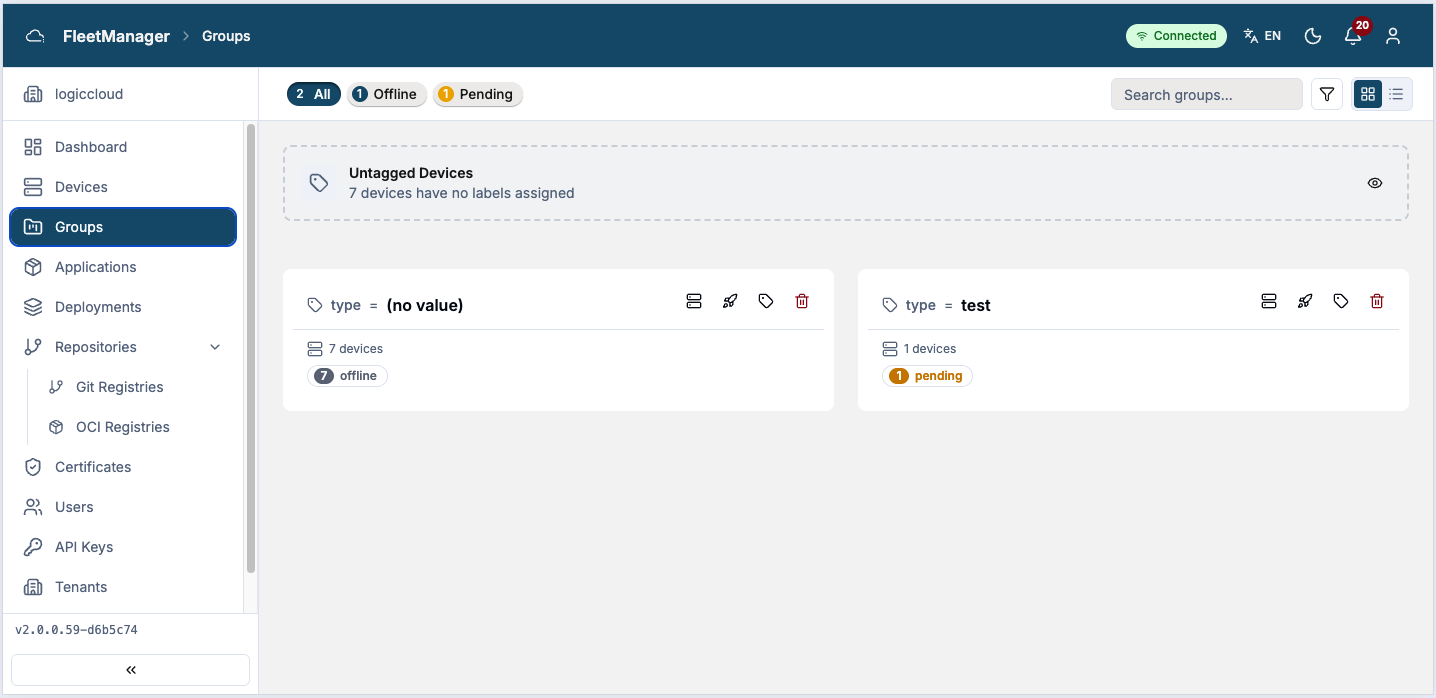Open the EN language selector
This screenshot has width=1436, height=698.
click(x=1262, y=36)
